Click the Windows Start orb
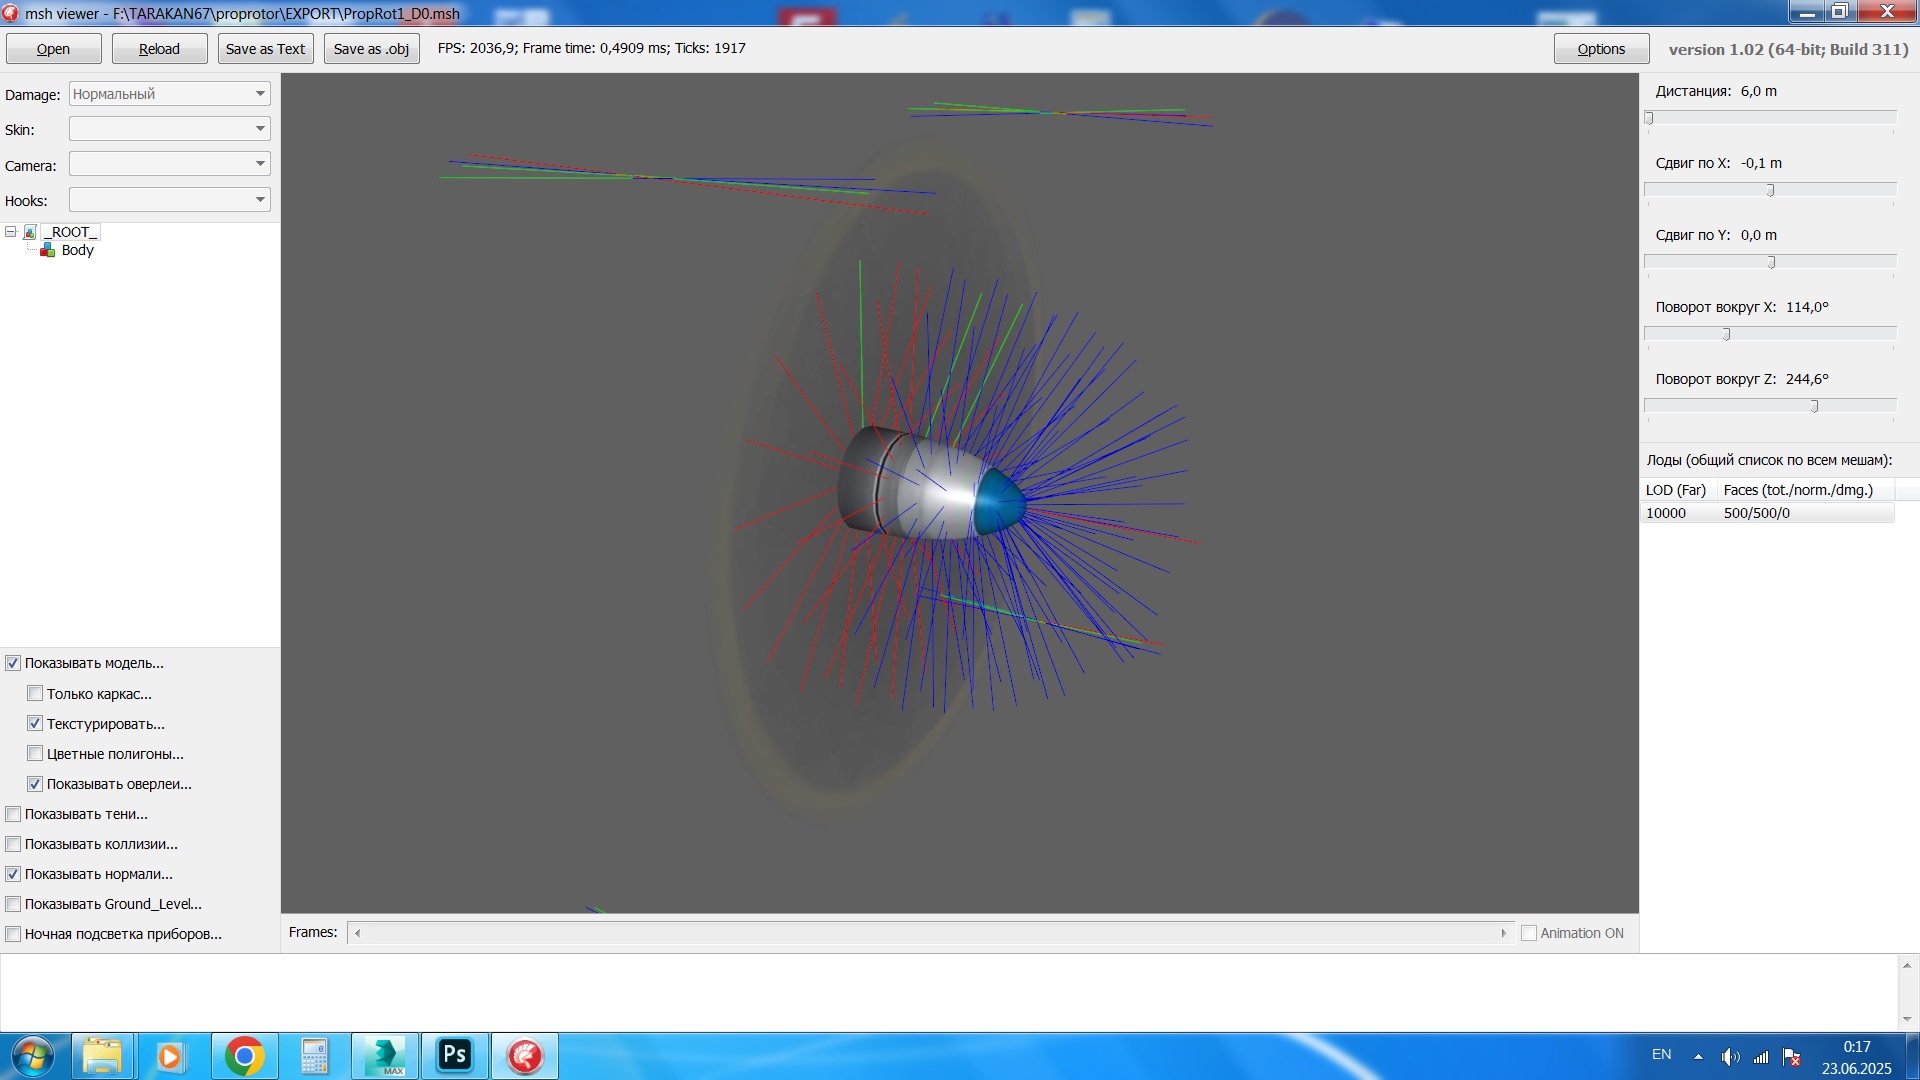 click(32, 1056)
